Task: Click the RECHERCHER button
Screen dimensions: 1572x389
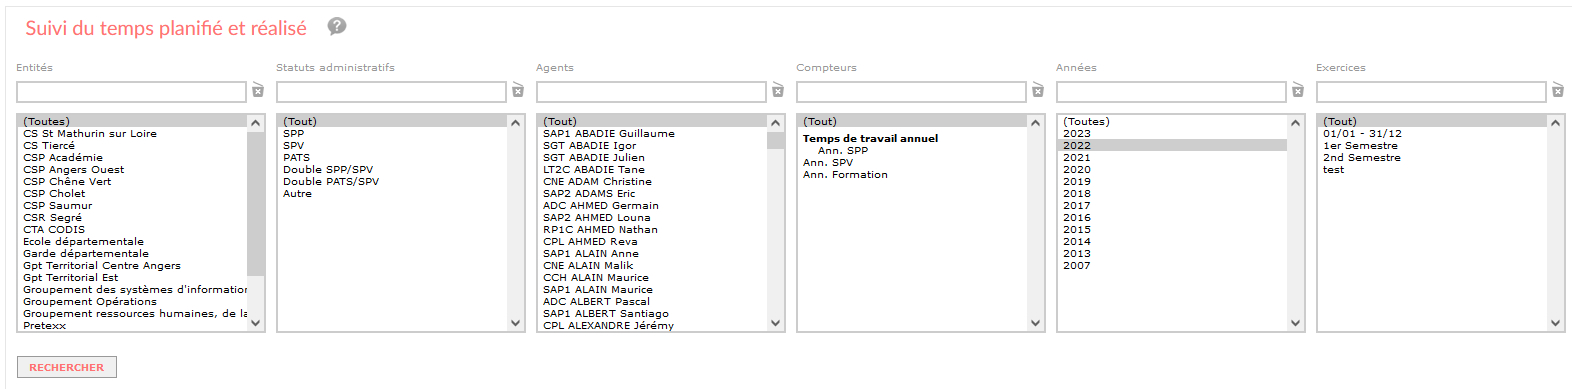Action: tap(67, 367)
